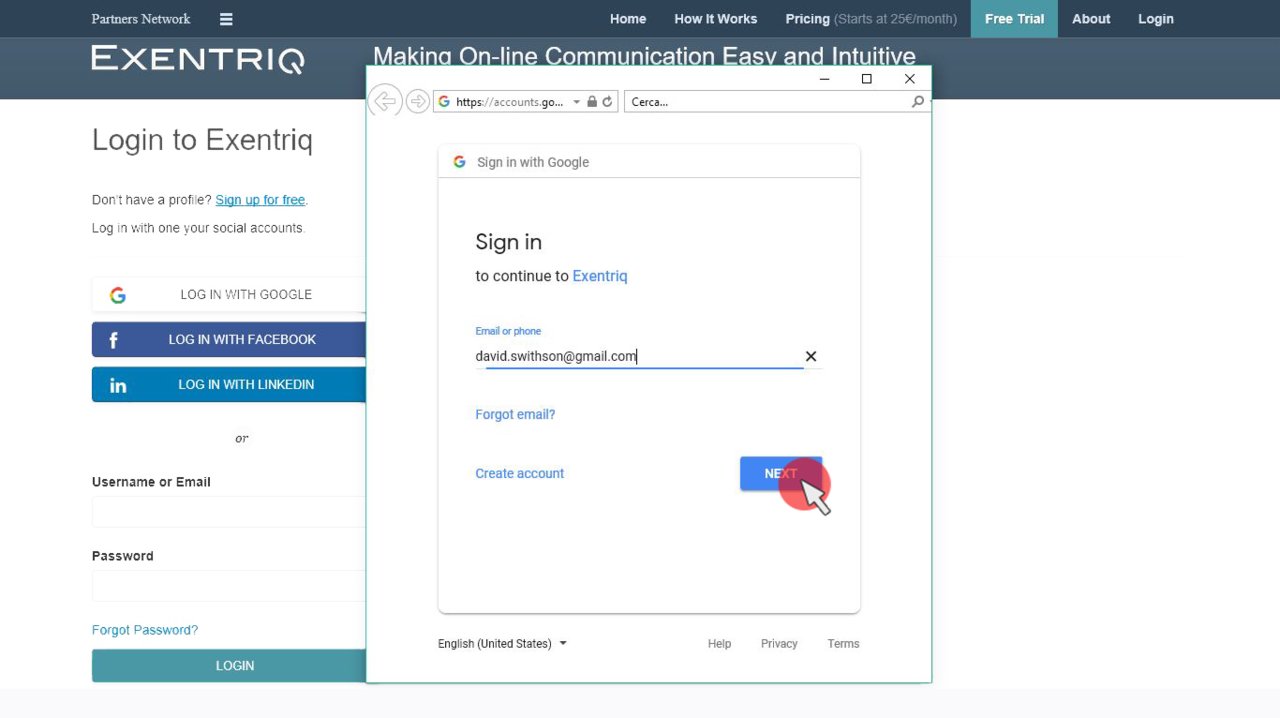Minimize the Google sign-in popup window
The width and height of the screenshot is (1280, 718).
(825, 78)
